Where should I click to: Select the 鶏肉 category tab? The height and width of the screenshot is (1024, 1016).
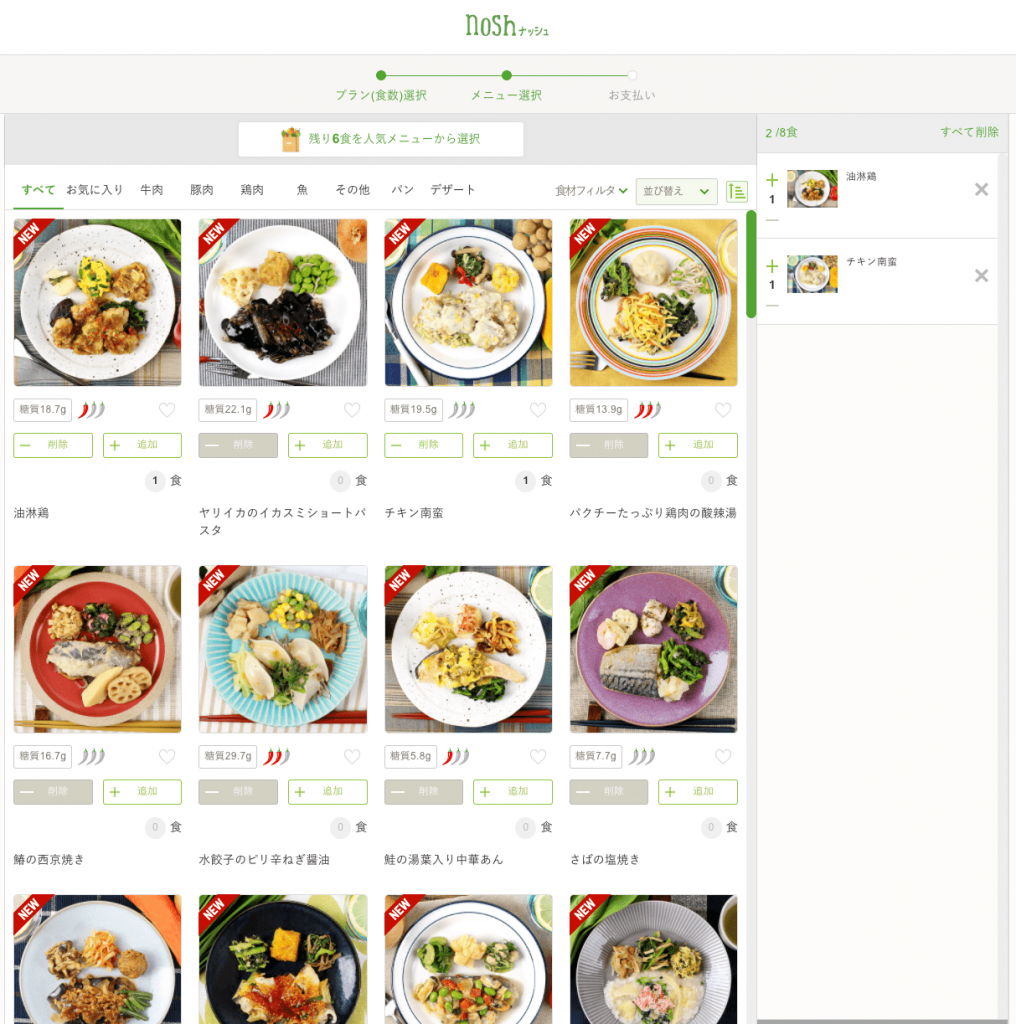(x=252, y=190)
